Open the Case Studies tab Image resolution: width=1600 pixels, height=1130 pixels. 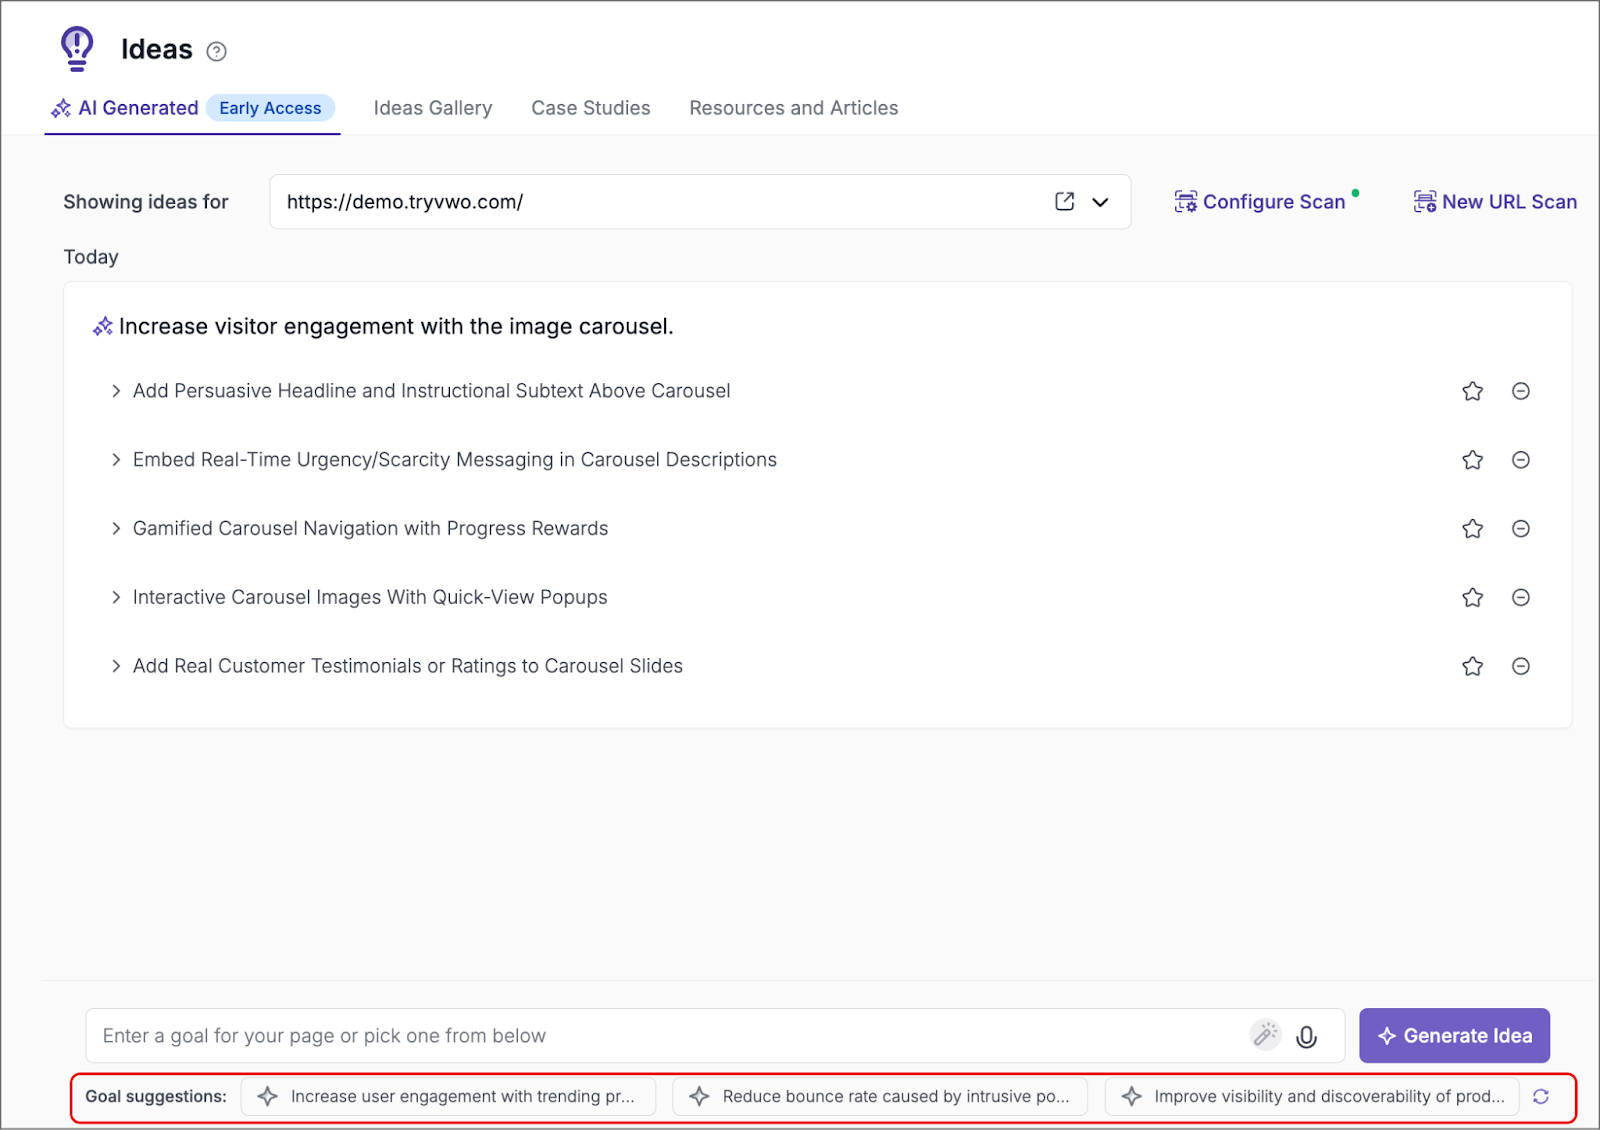591,108
